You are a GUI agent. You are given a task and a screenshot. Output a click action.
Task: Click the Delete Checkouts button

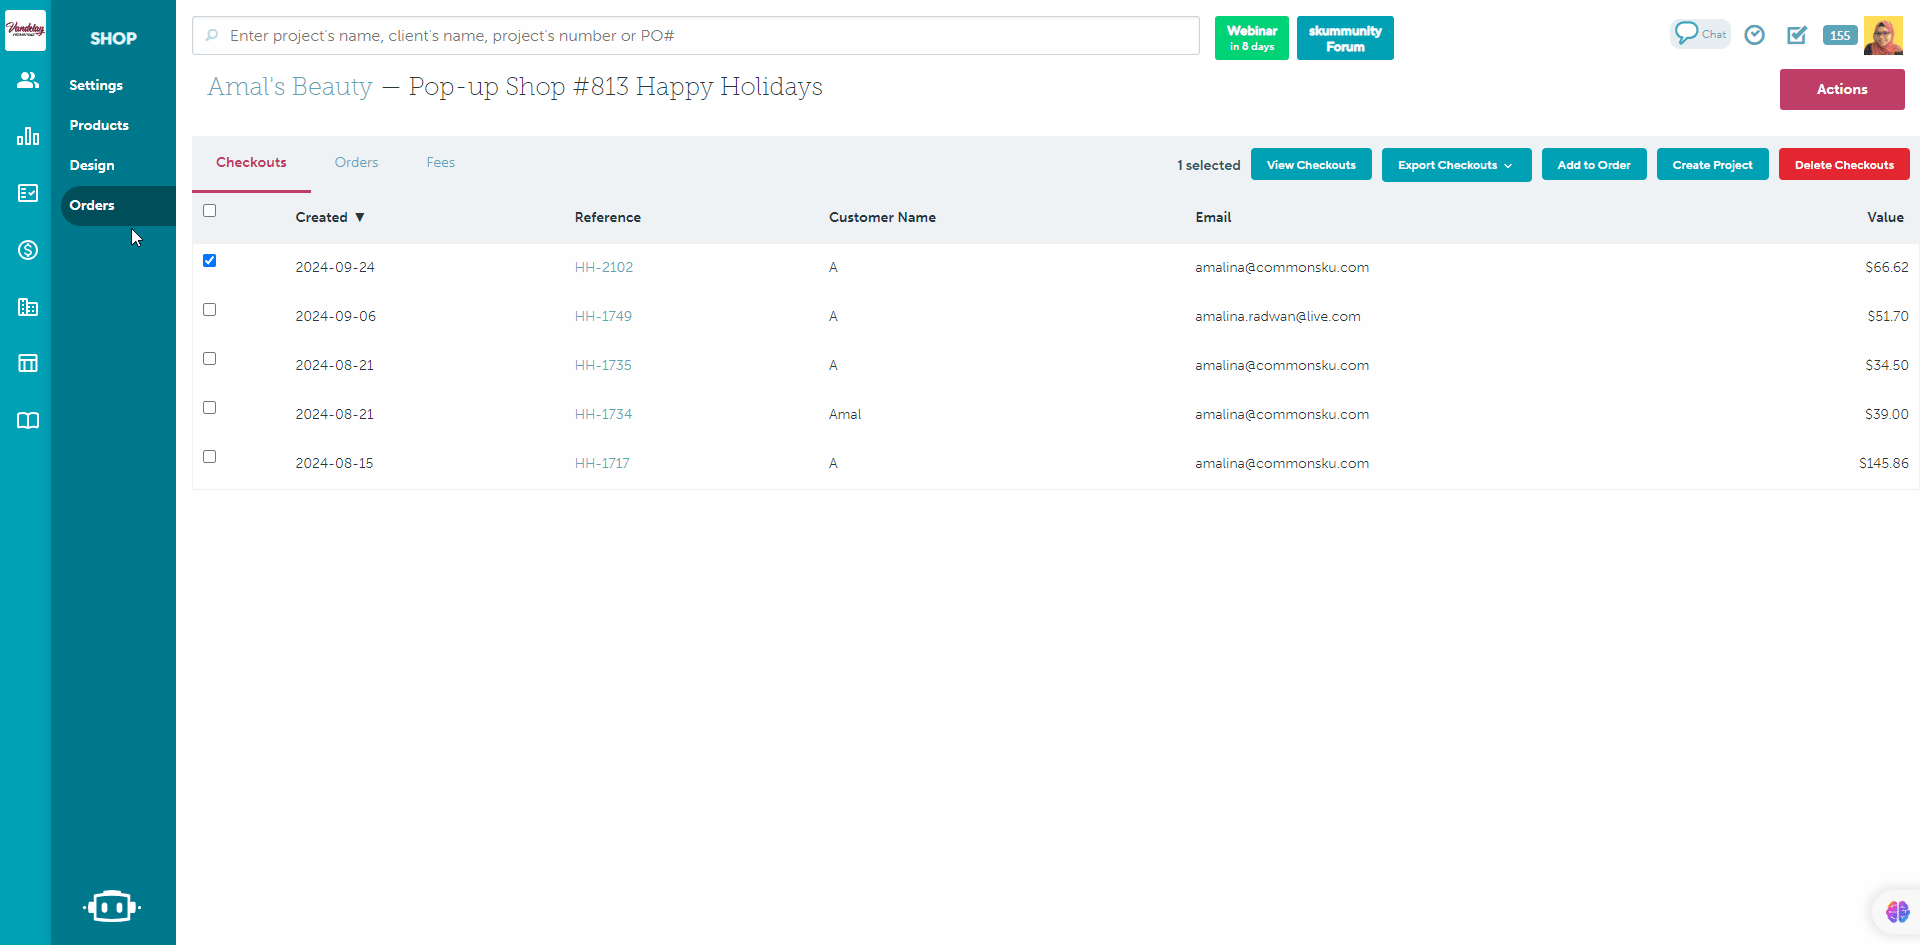pos(1843,165)
